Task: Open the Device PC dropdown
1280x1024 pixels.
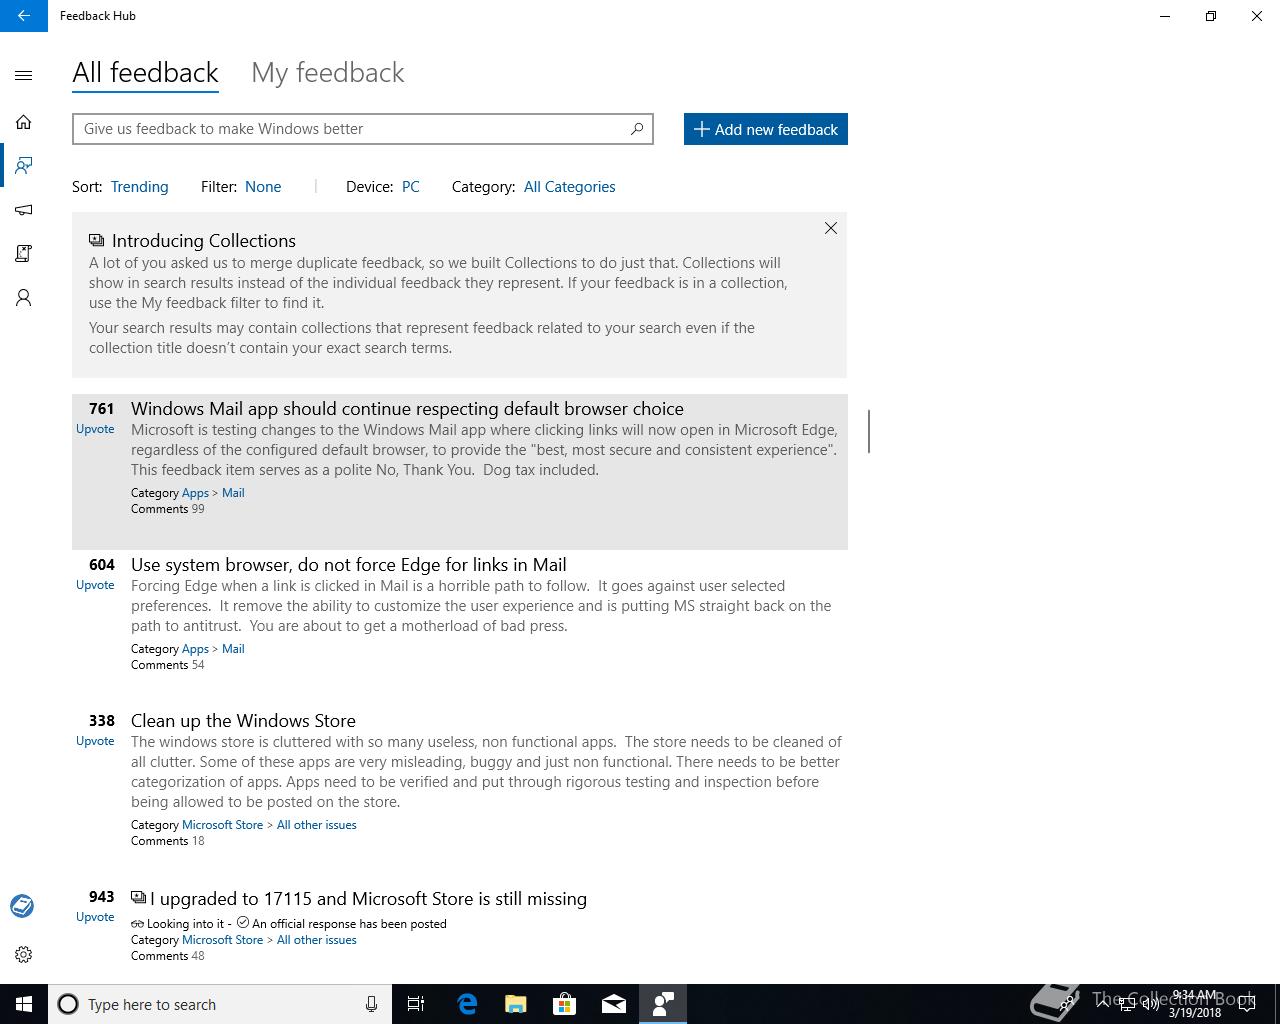Action: pyautogui.click(x=411, y=187)
